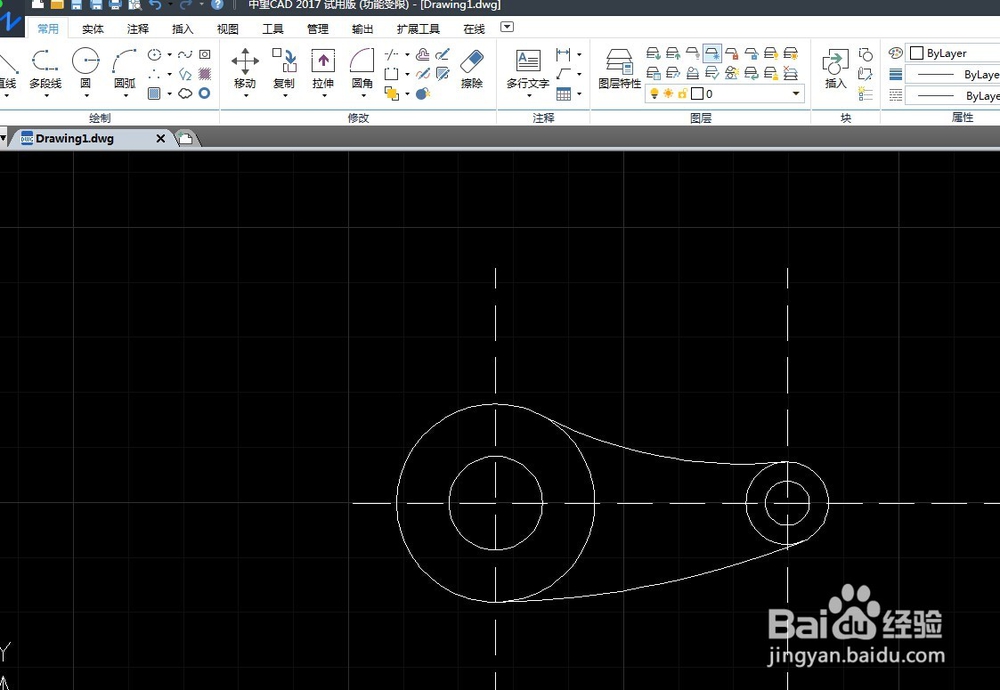Click the layer 0 color swatch
The width and height of the screenshot is (1000, 690).
(698, 94)
